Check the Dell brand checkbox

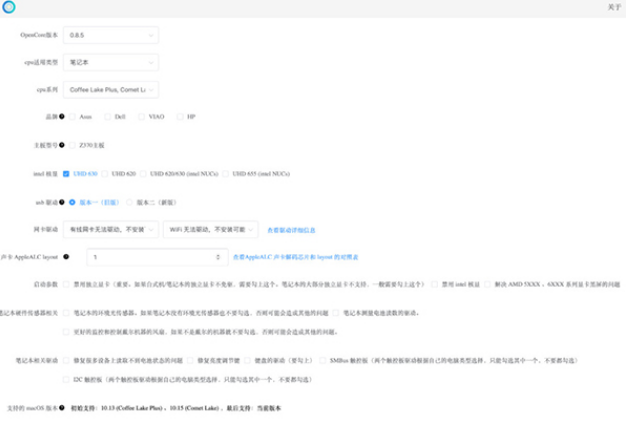[107, 117]
